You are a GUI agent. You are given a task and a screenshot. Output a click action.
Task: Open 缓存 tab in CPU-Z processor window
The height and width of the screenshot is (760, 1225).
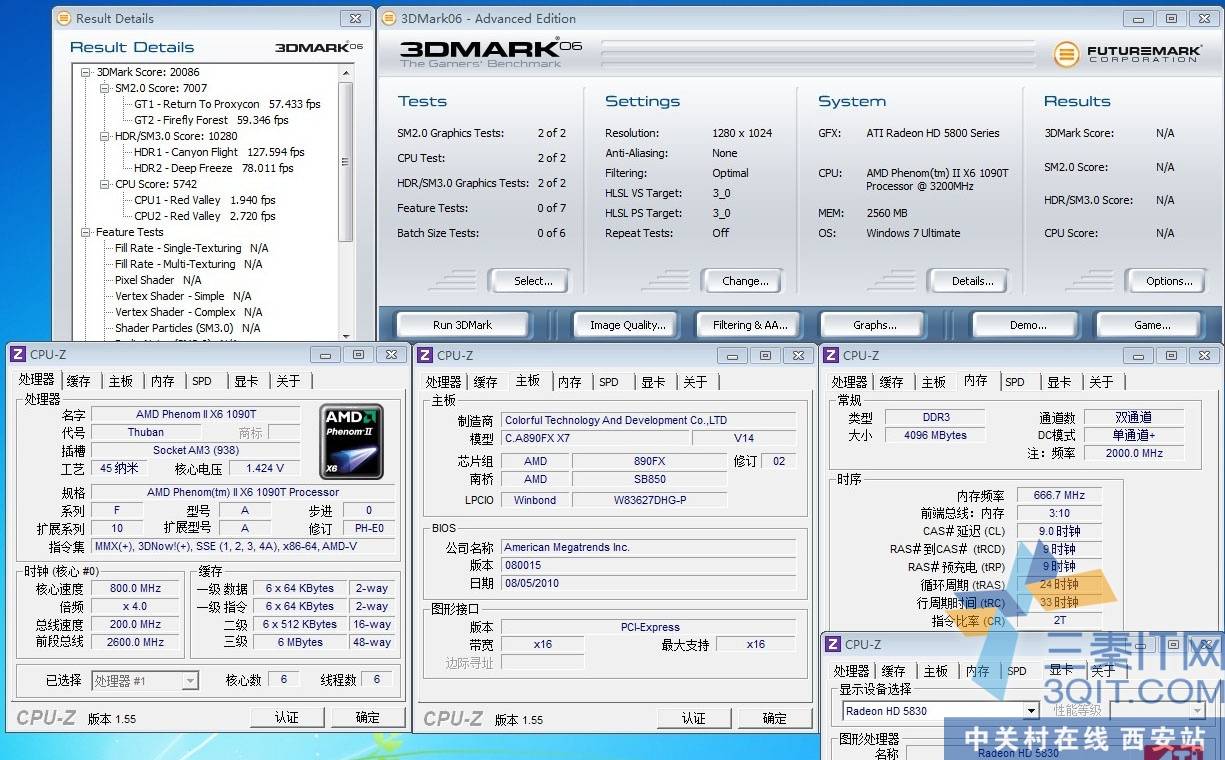pos(78,381)
